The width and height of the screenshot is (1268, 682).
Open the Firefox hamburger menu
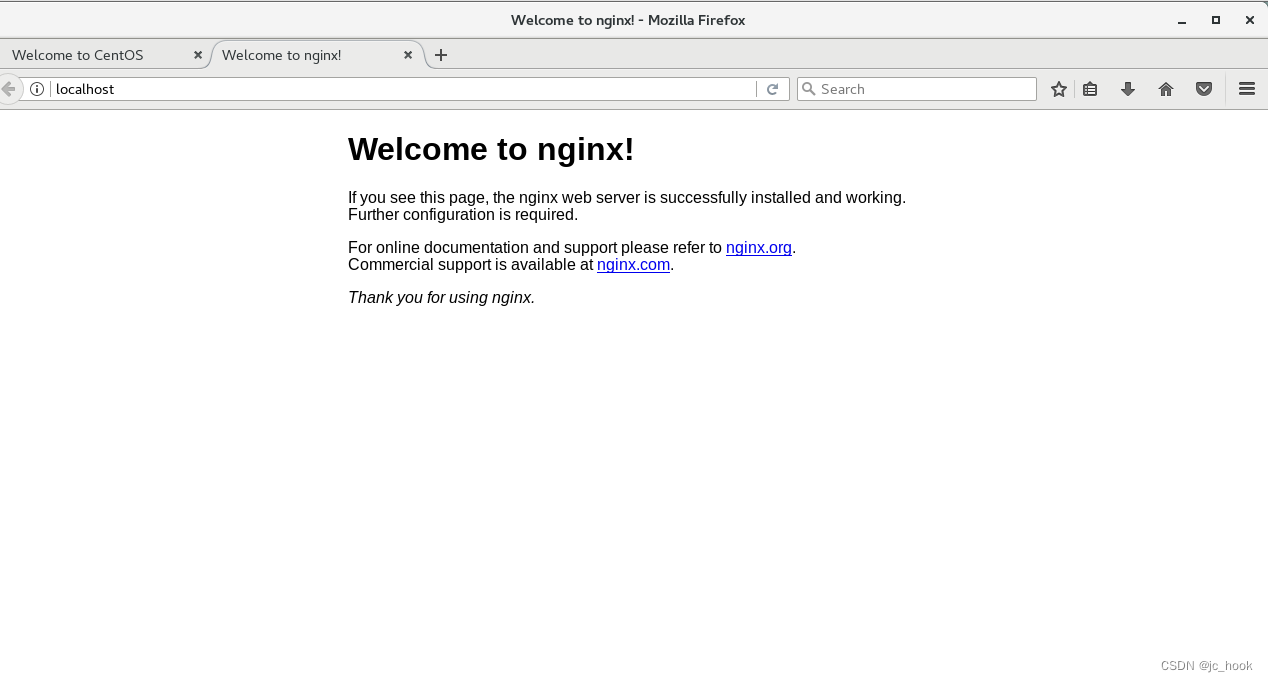click(1247, 89)
